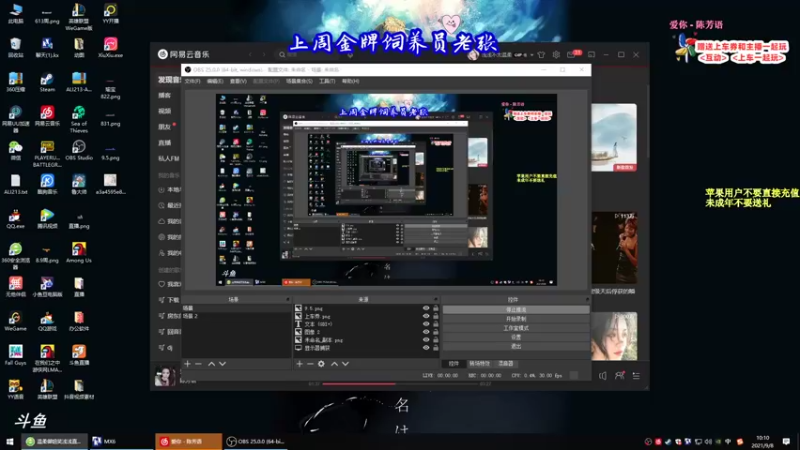Viewport: 800px width, 450px height.
Task: Lock the 文本 (GDI+) source in OBS
Action: 436,324
